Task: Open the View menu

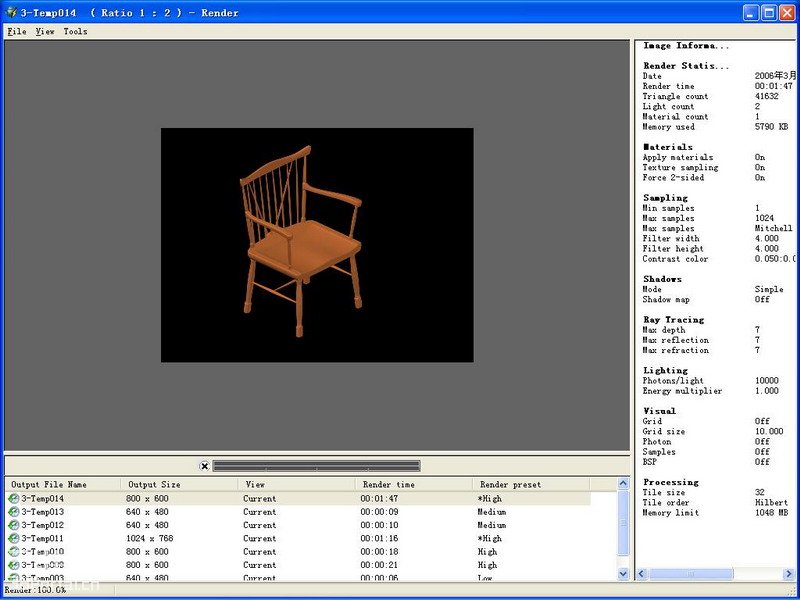Action: (x=45, y=32)
